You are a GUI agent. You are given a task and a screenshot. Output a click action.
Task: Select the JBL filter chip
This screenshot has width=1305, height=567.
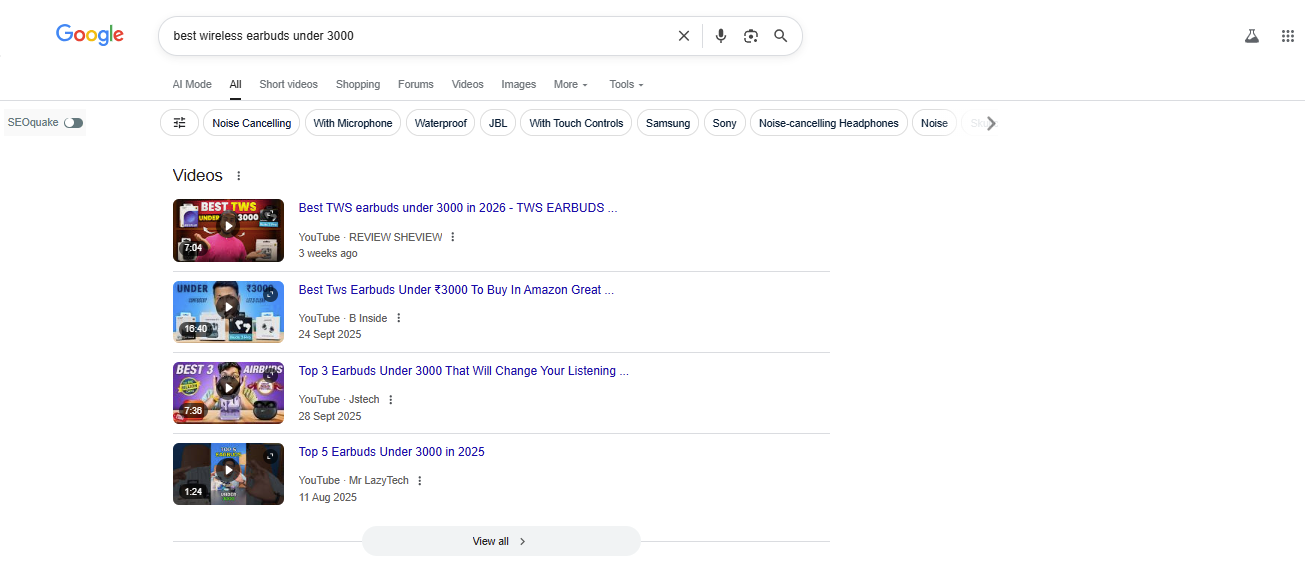(498, 123)
